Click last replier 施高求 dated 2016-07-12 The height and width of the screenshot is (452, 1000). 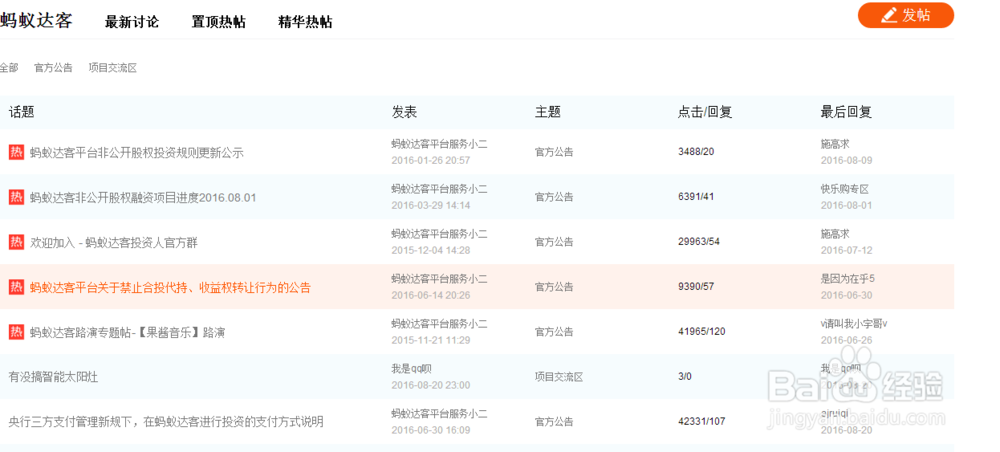click(835, 234)
